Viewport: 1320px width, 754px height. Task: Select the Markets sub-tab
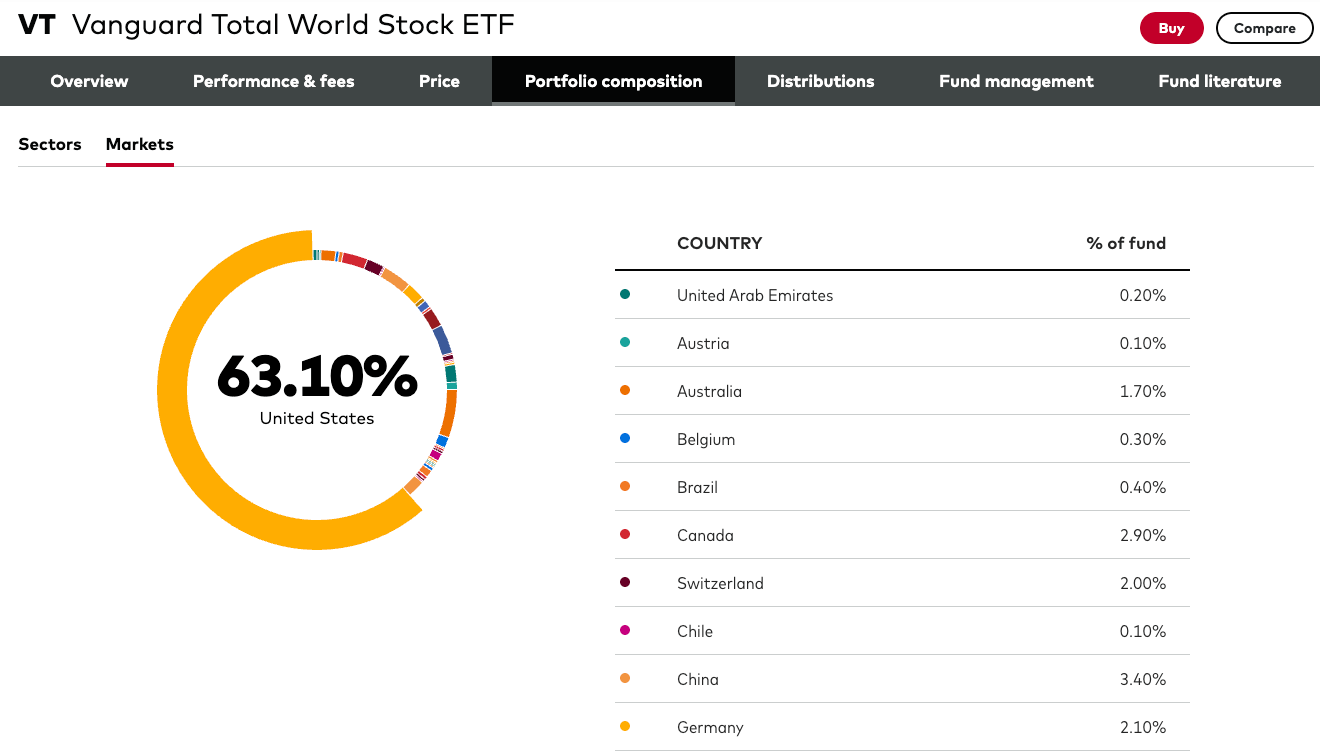coord(140,144)
